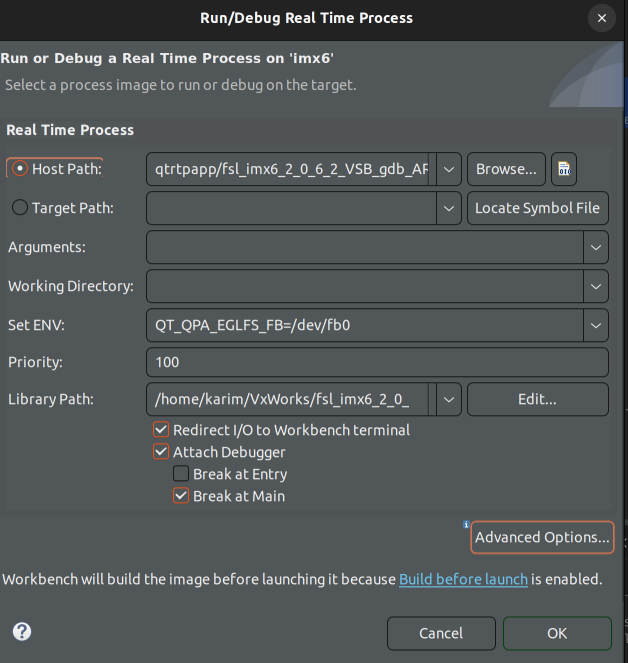Follow the Build before launch link
This screenshot has width=628, height=663.
463,580
